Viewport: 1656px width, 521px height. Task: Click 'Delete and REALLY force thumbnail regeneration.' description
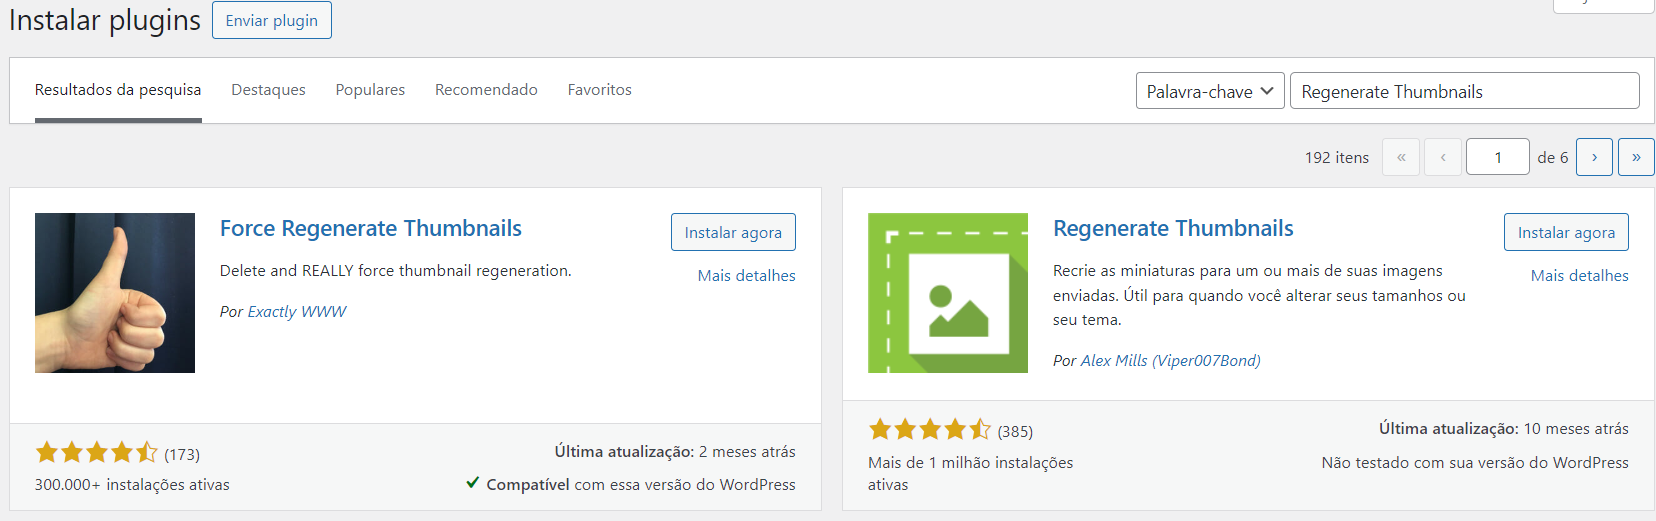396,271
